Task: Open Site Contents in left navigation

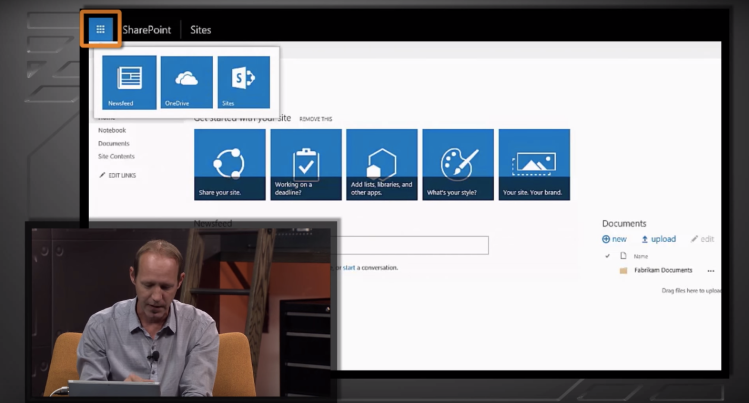Action: point(116,156)
